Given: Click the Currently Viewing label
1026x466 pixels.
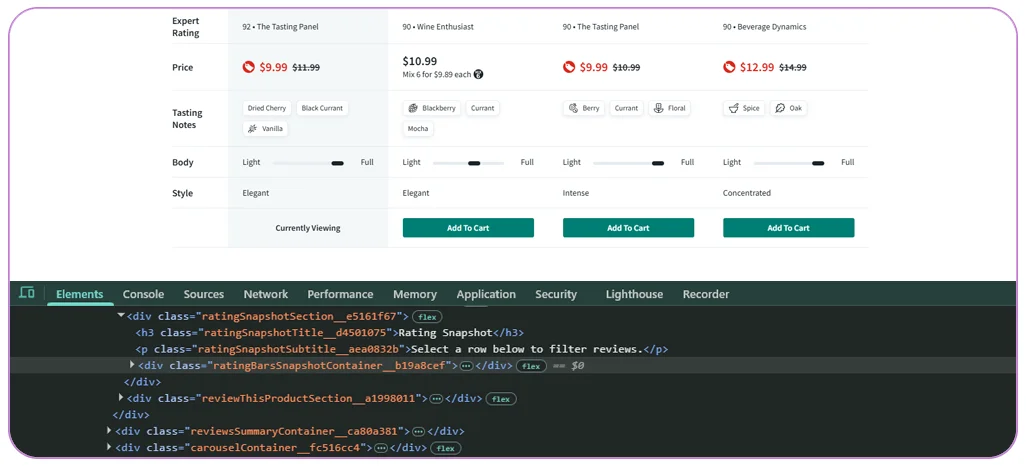Looking at the screenshot, I should (x=308, y=228).
